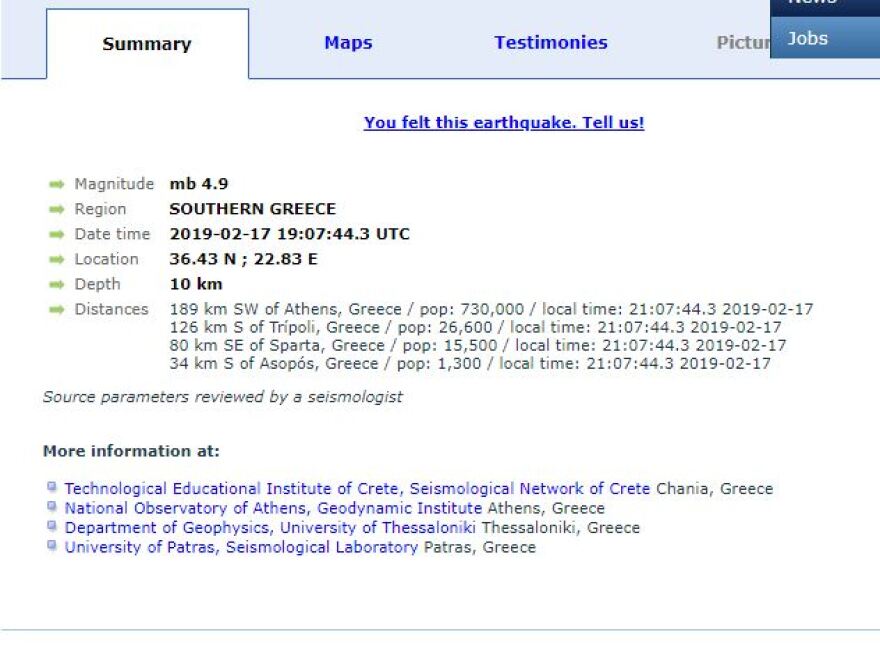
Task: Select the green arrow beside Date time
Action: pos(56,234)
